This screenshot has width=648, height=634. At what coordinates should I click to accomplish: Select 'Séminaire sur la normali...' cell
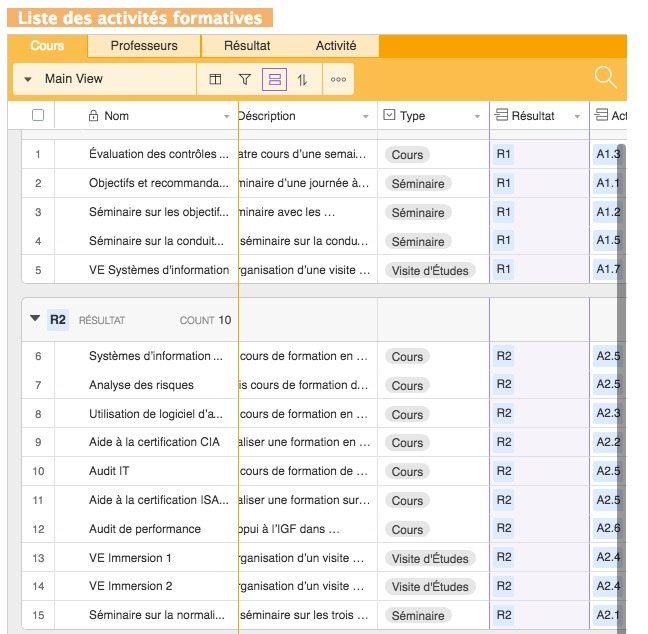point(146,615)
